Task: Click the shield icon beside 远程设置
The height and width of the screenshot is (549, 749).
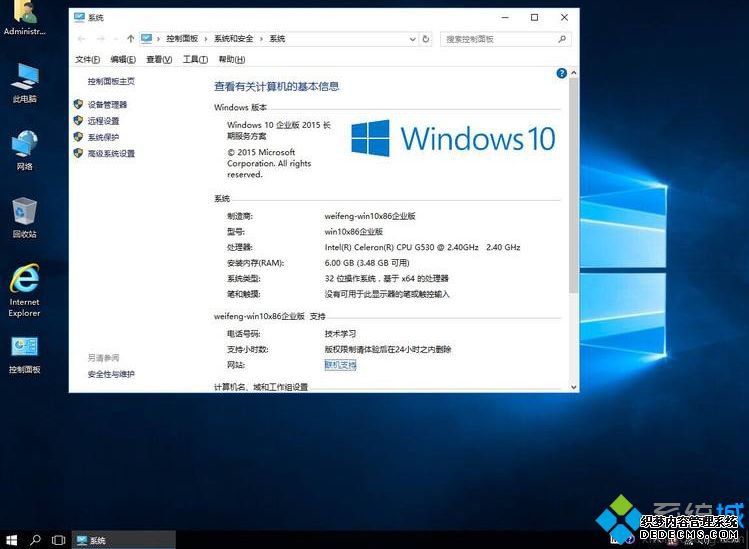Action: (x=78, y=120)
